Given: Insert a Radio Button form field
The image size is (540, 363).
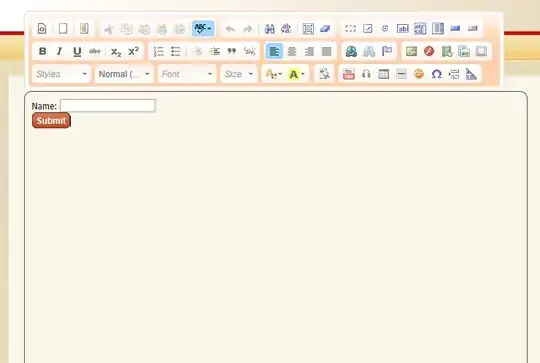Looking at the screenshot, I should pyautogui.click(x=385, y=29).
